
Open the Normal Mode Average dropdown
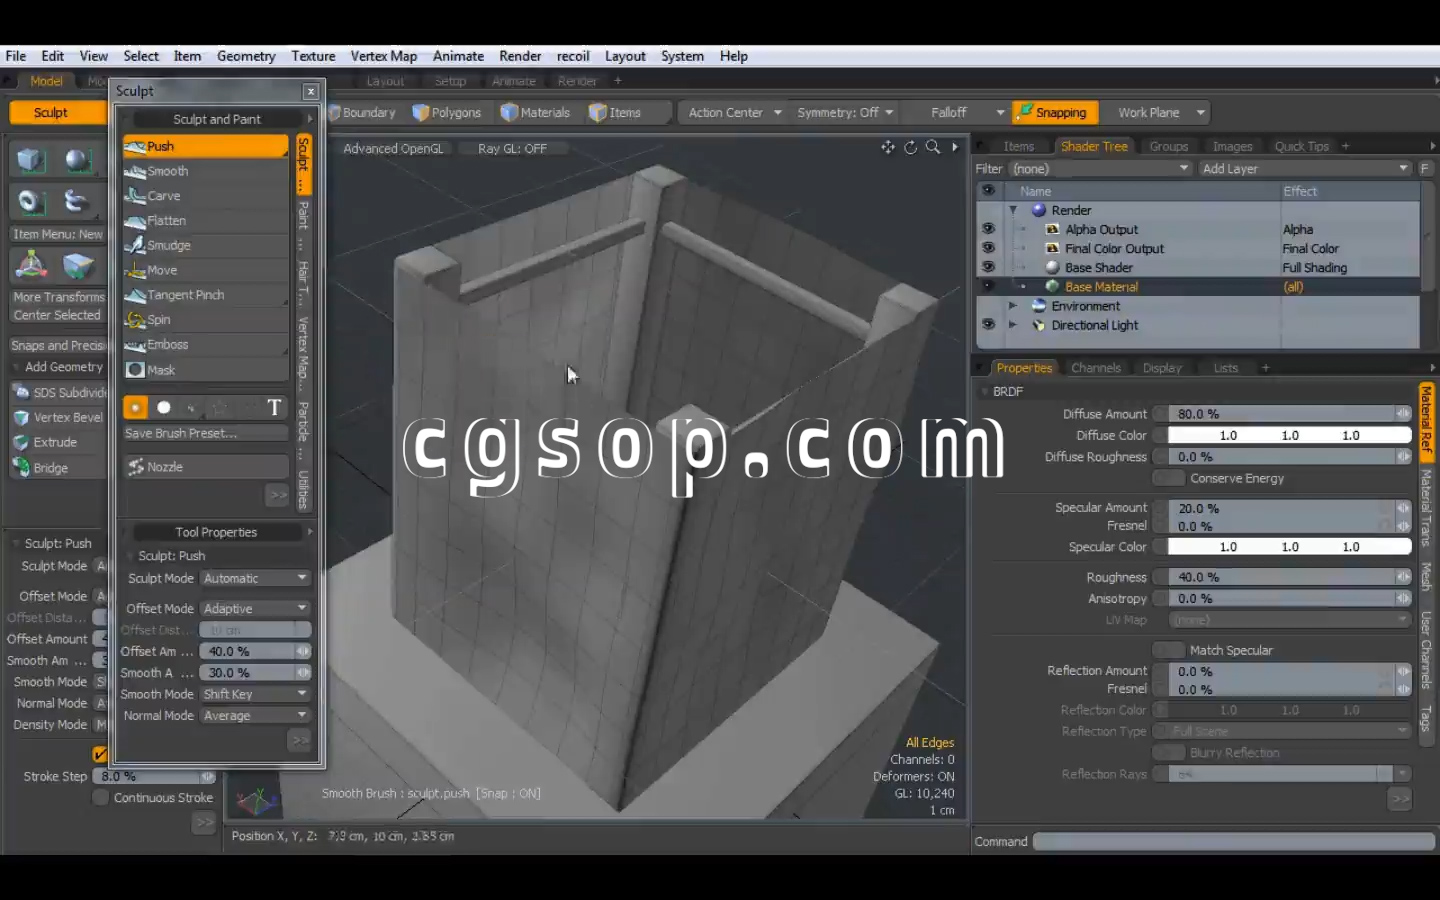[x=255, y=716]
